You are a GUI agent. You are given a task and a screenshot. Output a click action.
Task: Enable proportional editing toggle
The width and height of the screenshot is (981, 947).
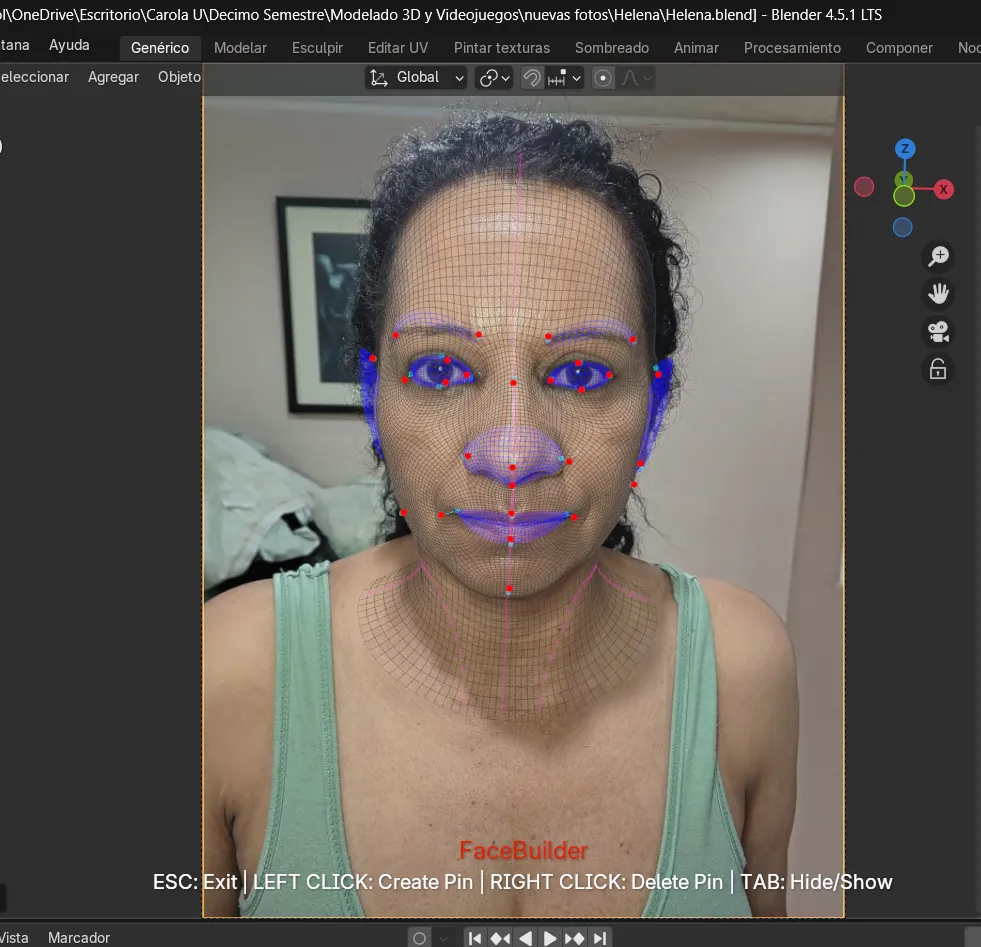click(x=603, y=78)
